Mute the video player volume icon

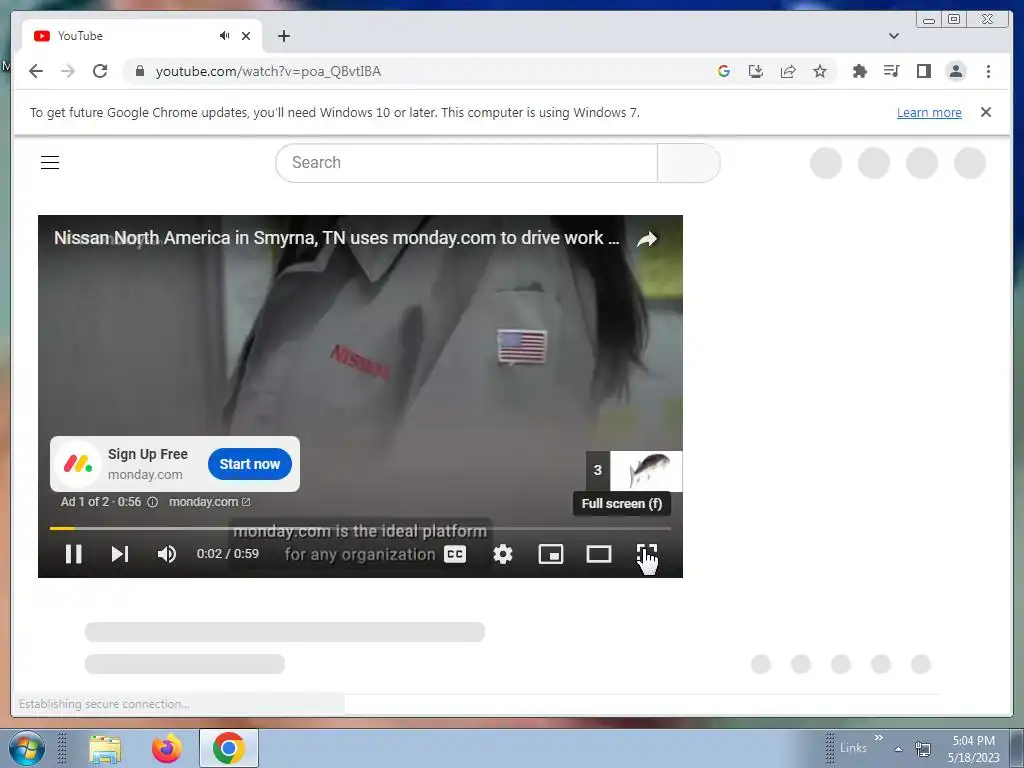click(167, 554)
